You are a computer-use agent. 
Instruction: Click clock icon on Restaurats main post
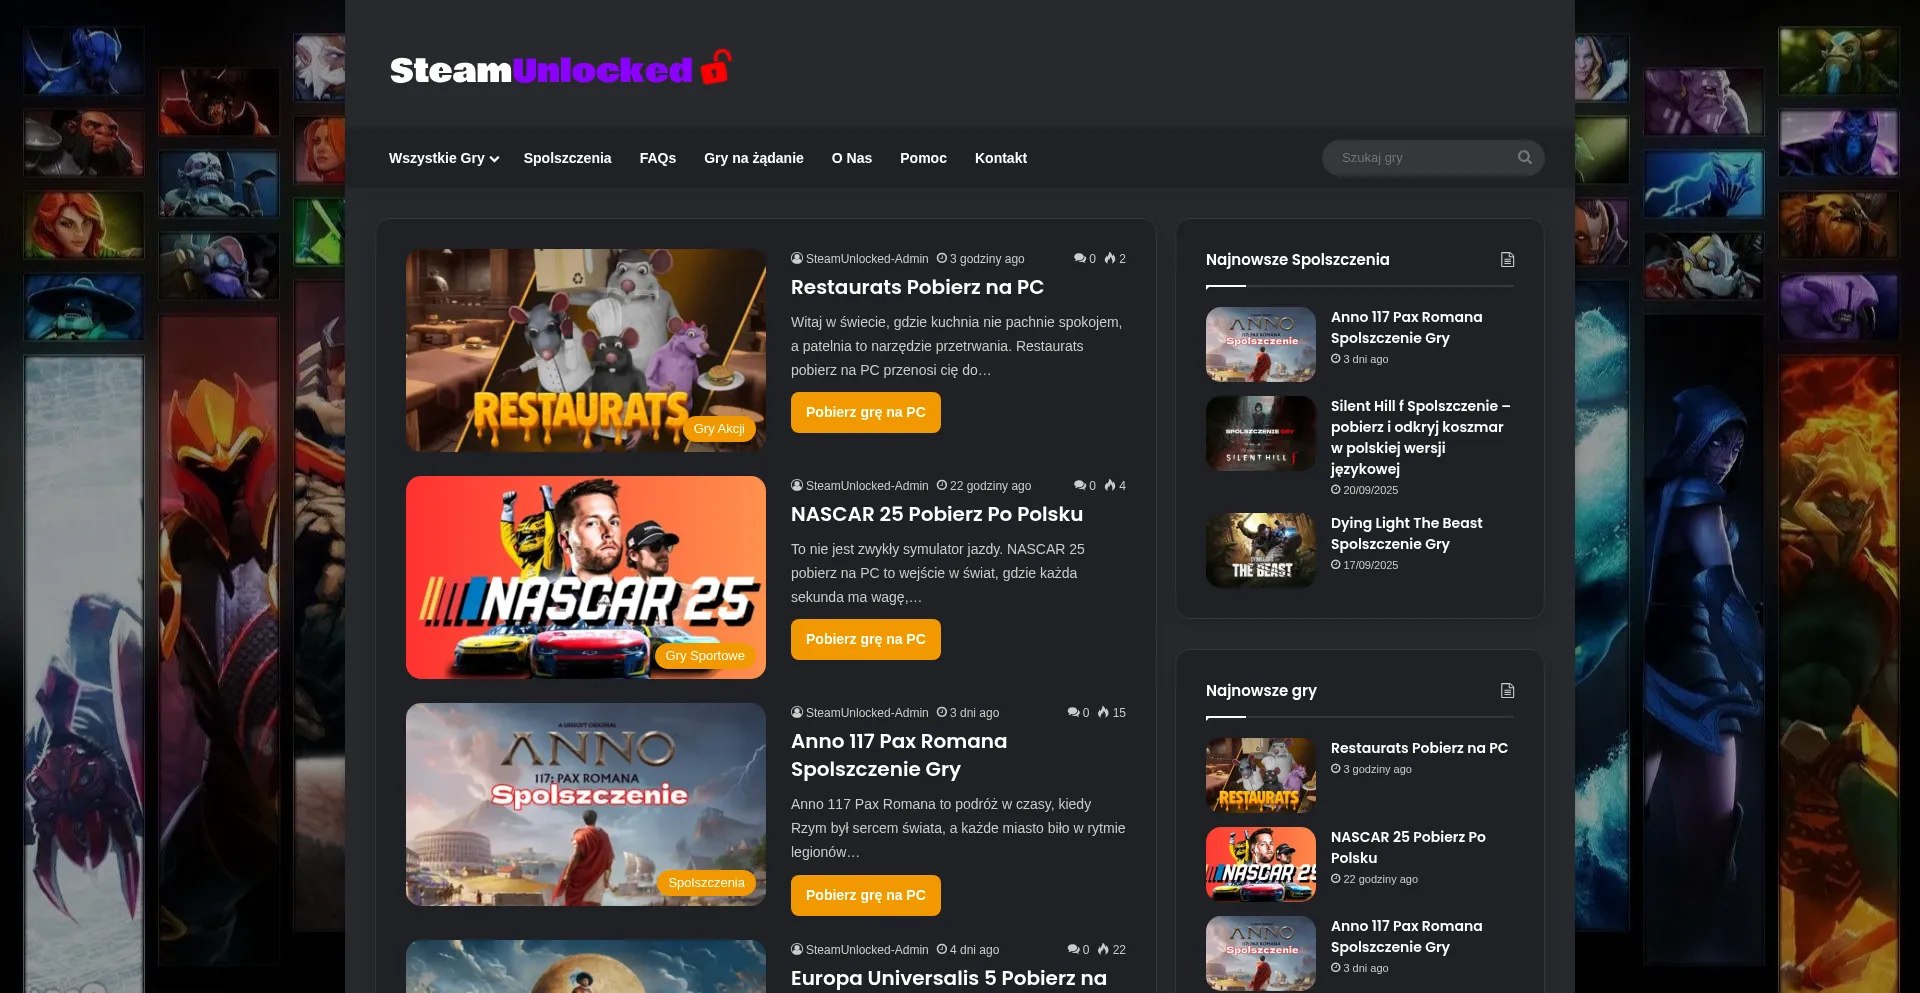coord(942,258)
